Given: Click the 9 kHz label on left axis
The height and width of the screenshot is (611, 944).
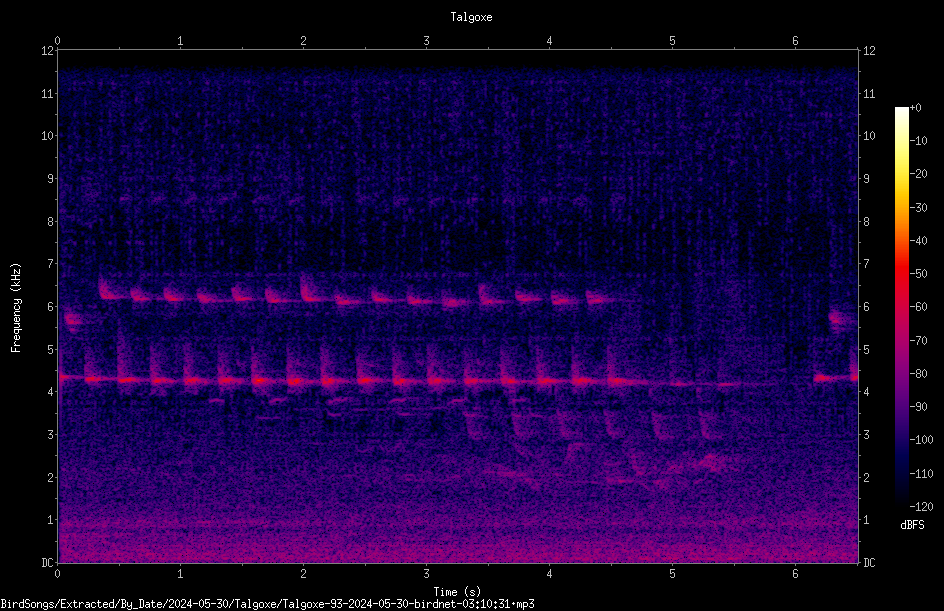Looking at the screenshot, I should pos(51,179).
